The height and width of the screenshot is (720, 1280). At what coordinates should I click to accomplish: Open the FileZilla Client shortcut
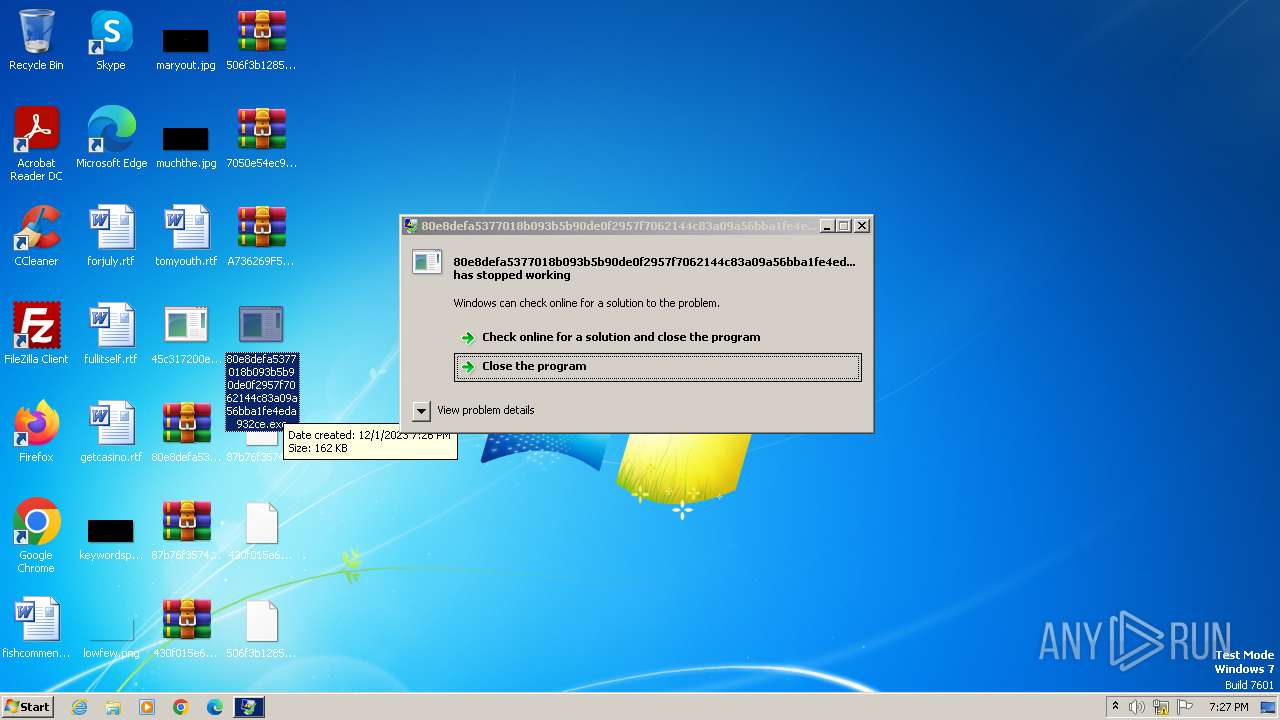(x=36, y=334)
